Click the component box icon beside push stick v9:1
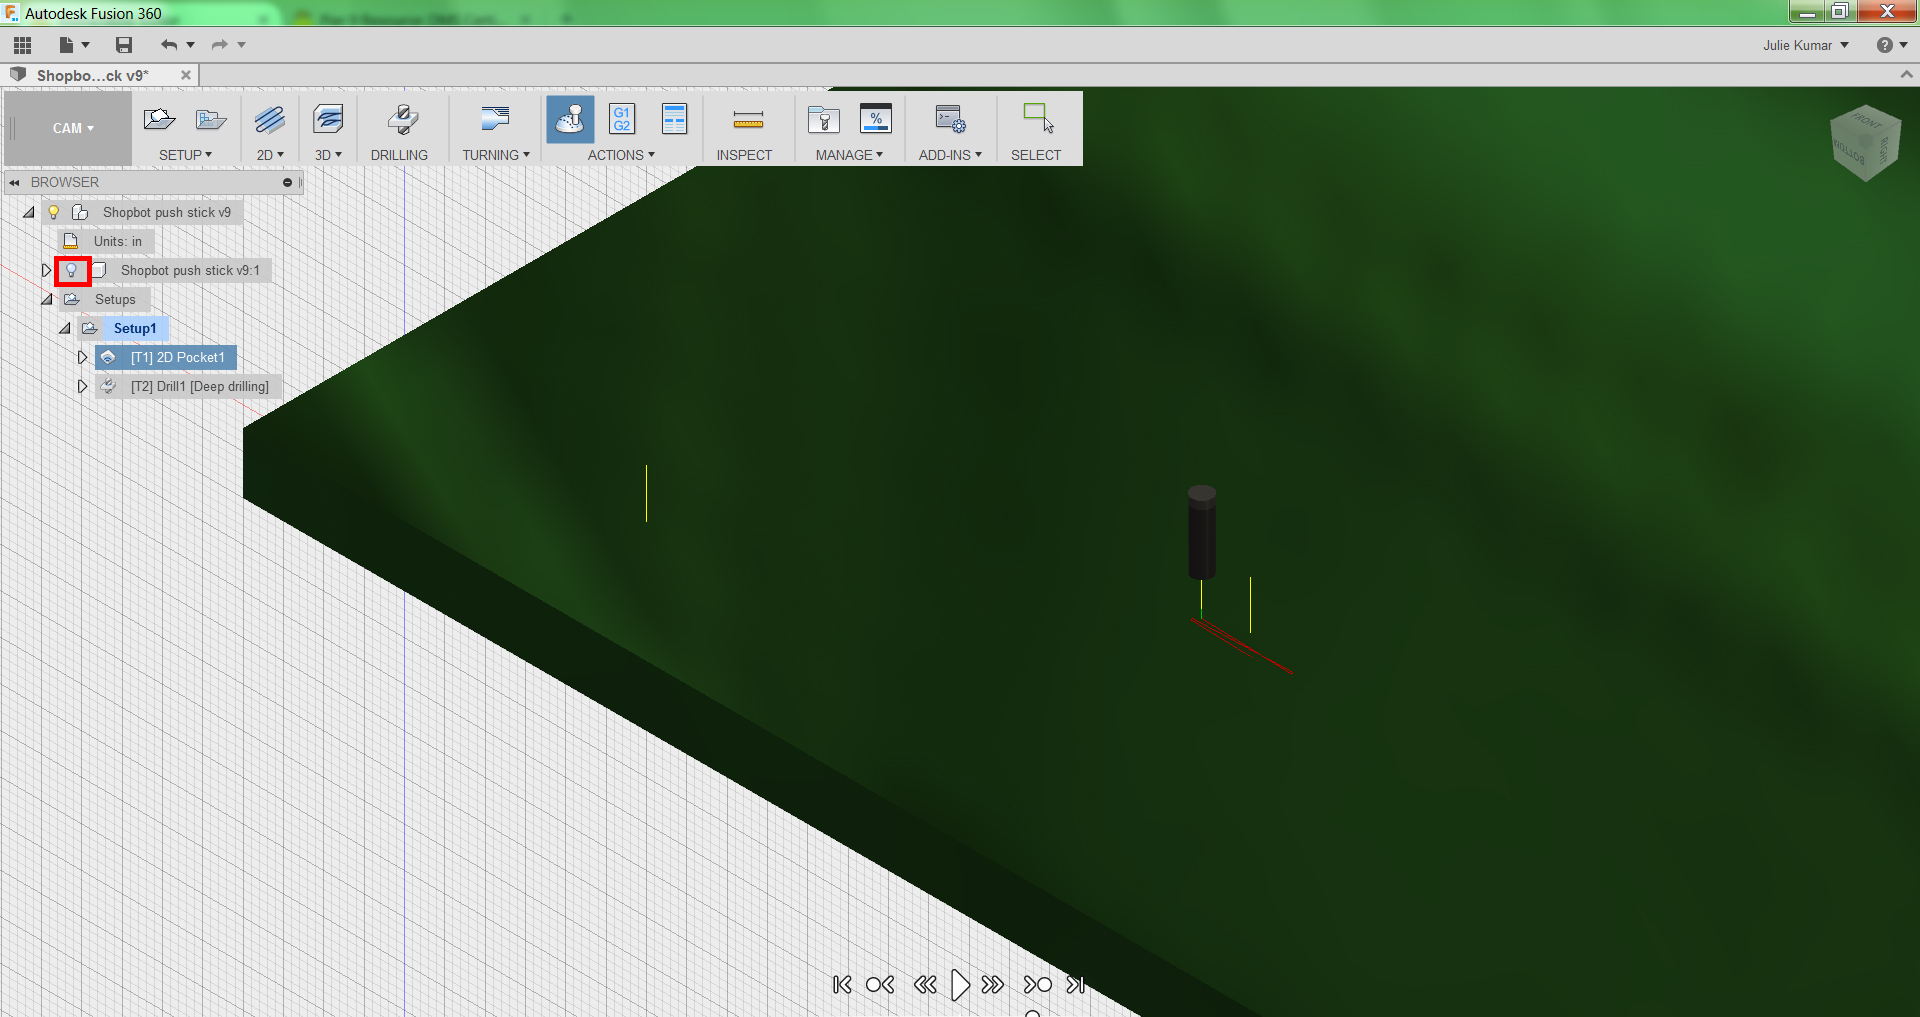This screenshot has height=1017, width=1920. point(99,271)
